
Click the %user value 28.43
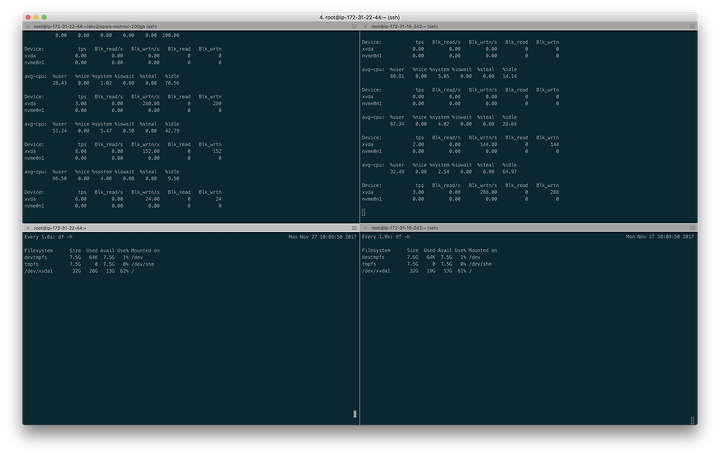pyautogui.click(x=60, y=83)
